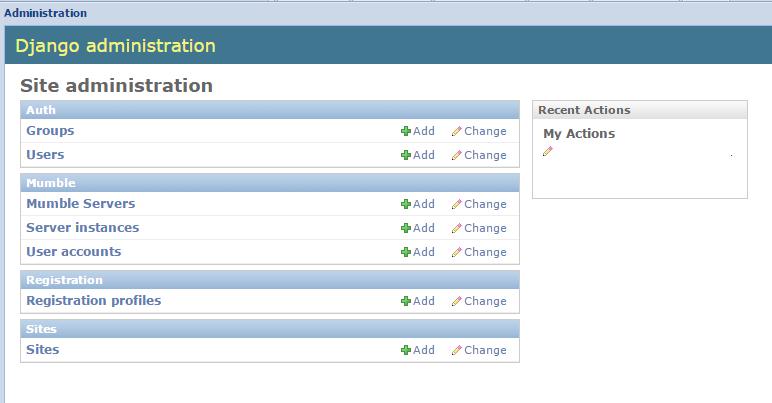
Task: Click the pencil icon under My Actions
Action: coord(547,152)
